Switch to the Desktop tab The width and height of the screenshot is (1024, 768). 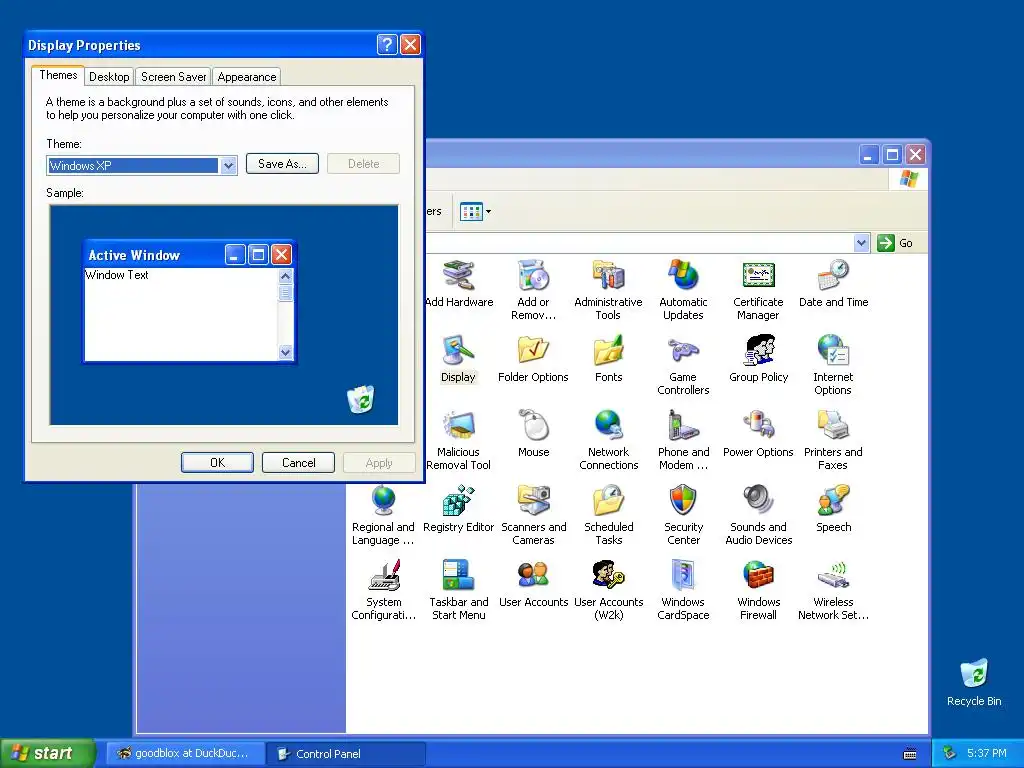pos(109,76)
